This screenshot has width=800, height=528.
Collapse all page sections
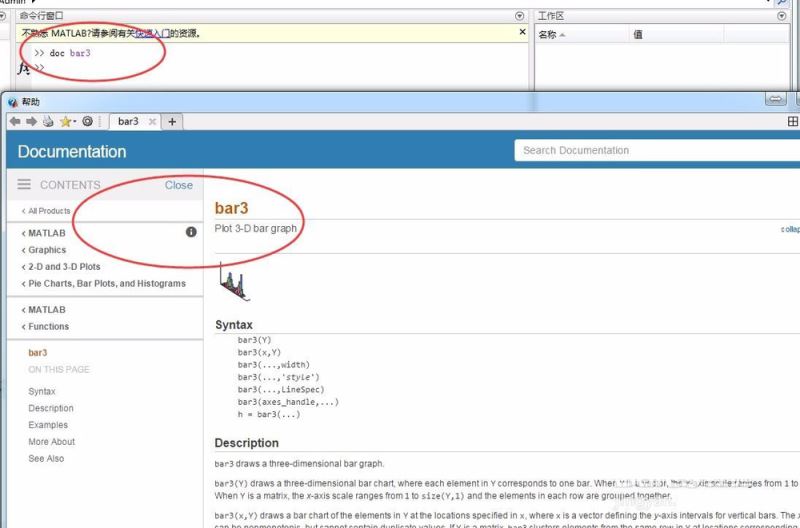click(790, 230)
